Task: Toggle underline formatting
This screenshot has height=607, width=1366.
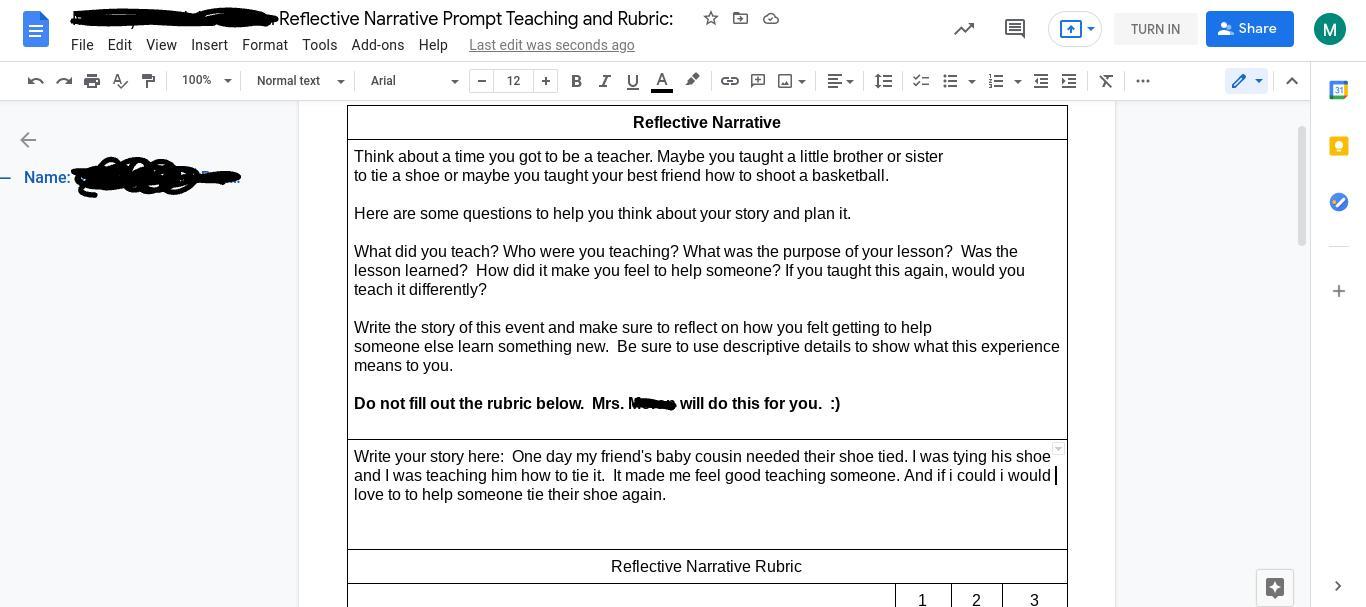Action: 632,81
